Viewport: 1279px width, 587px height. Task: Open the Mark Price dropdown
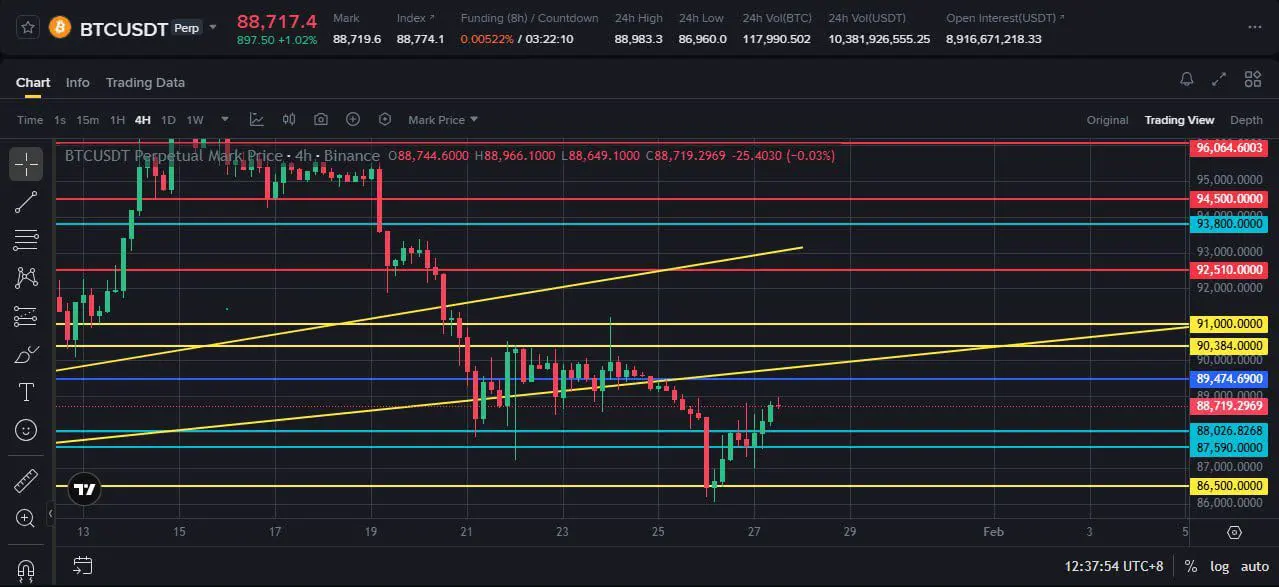443,120
